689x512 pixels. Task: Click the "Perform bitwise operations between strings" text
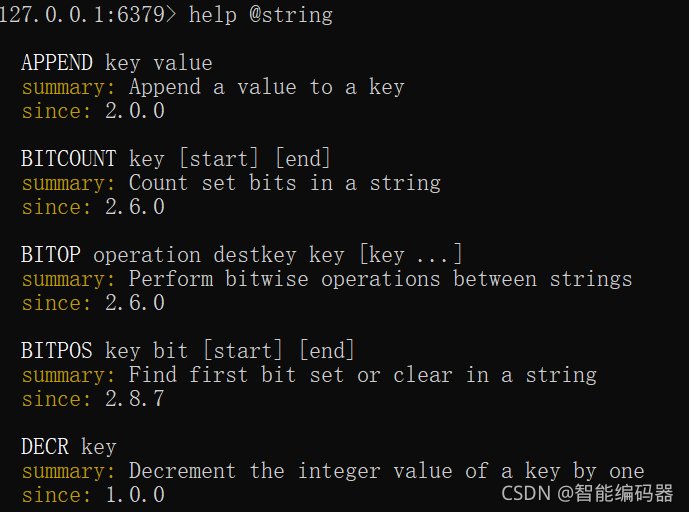(380, 279)
